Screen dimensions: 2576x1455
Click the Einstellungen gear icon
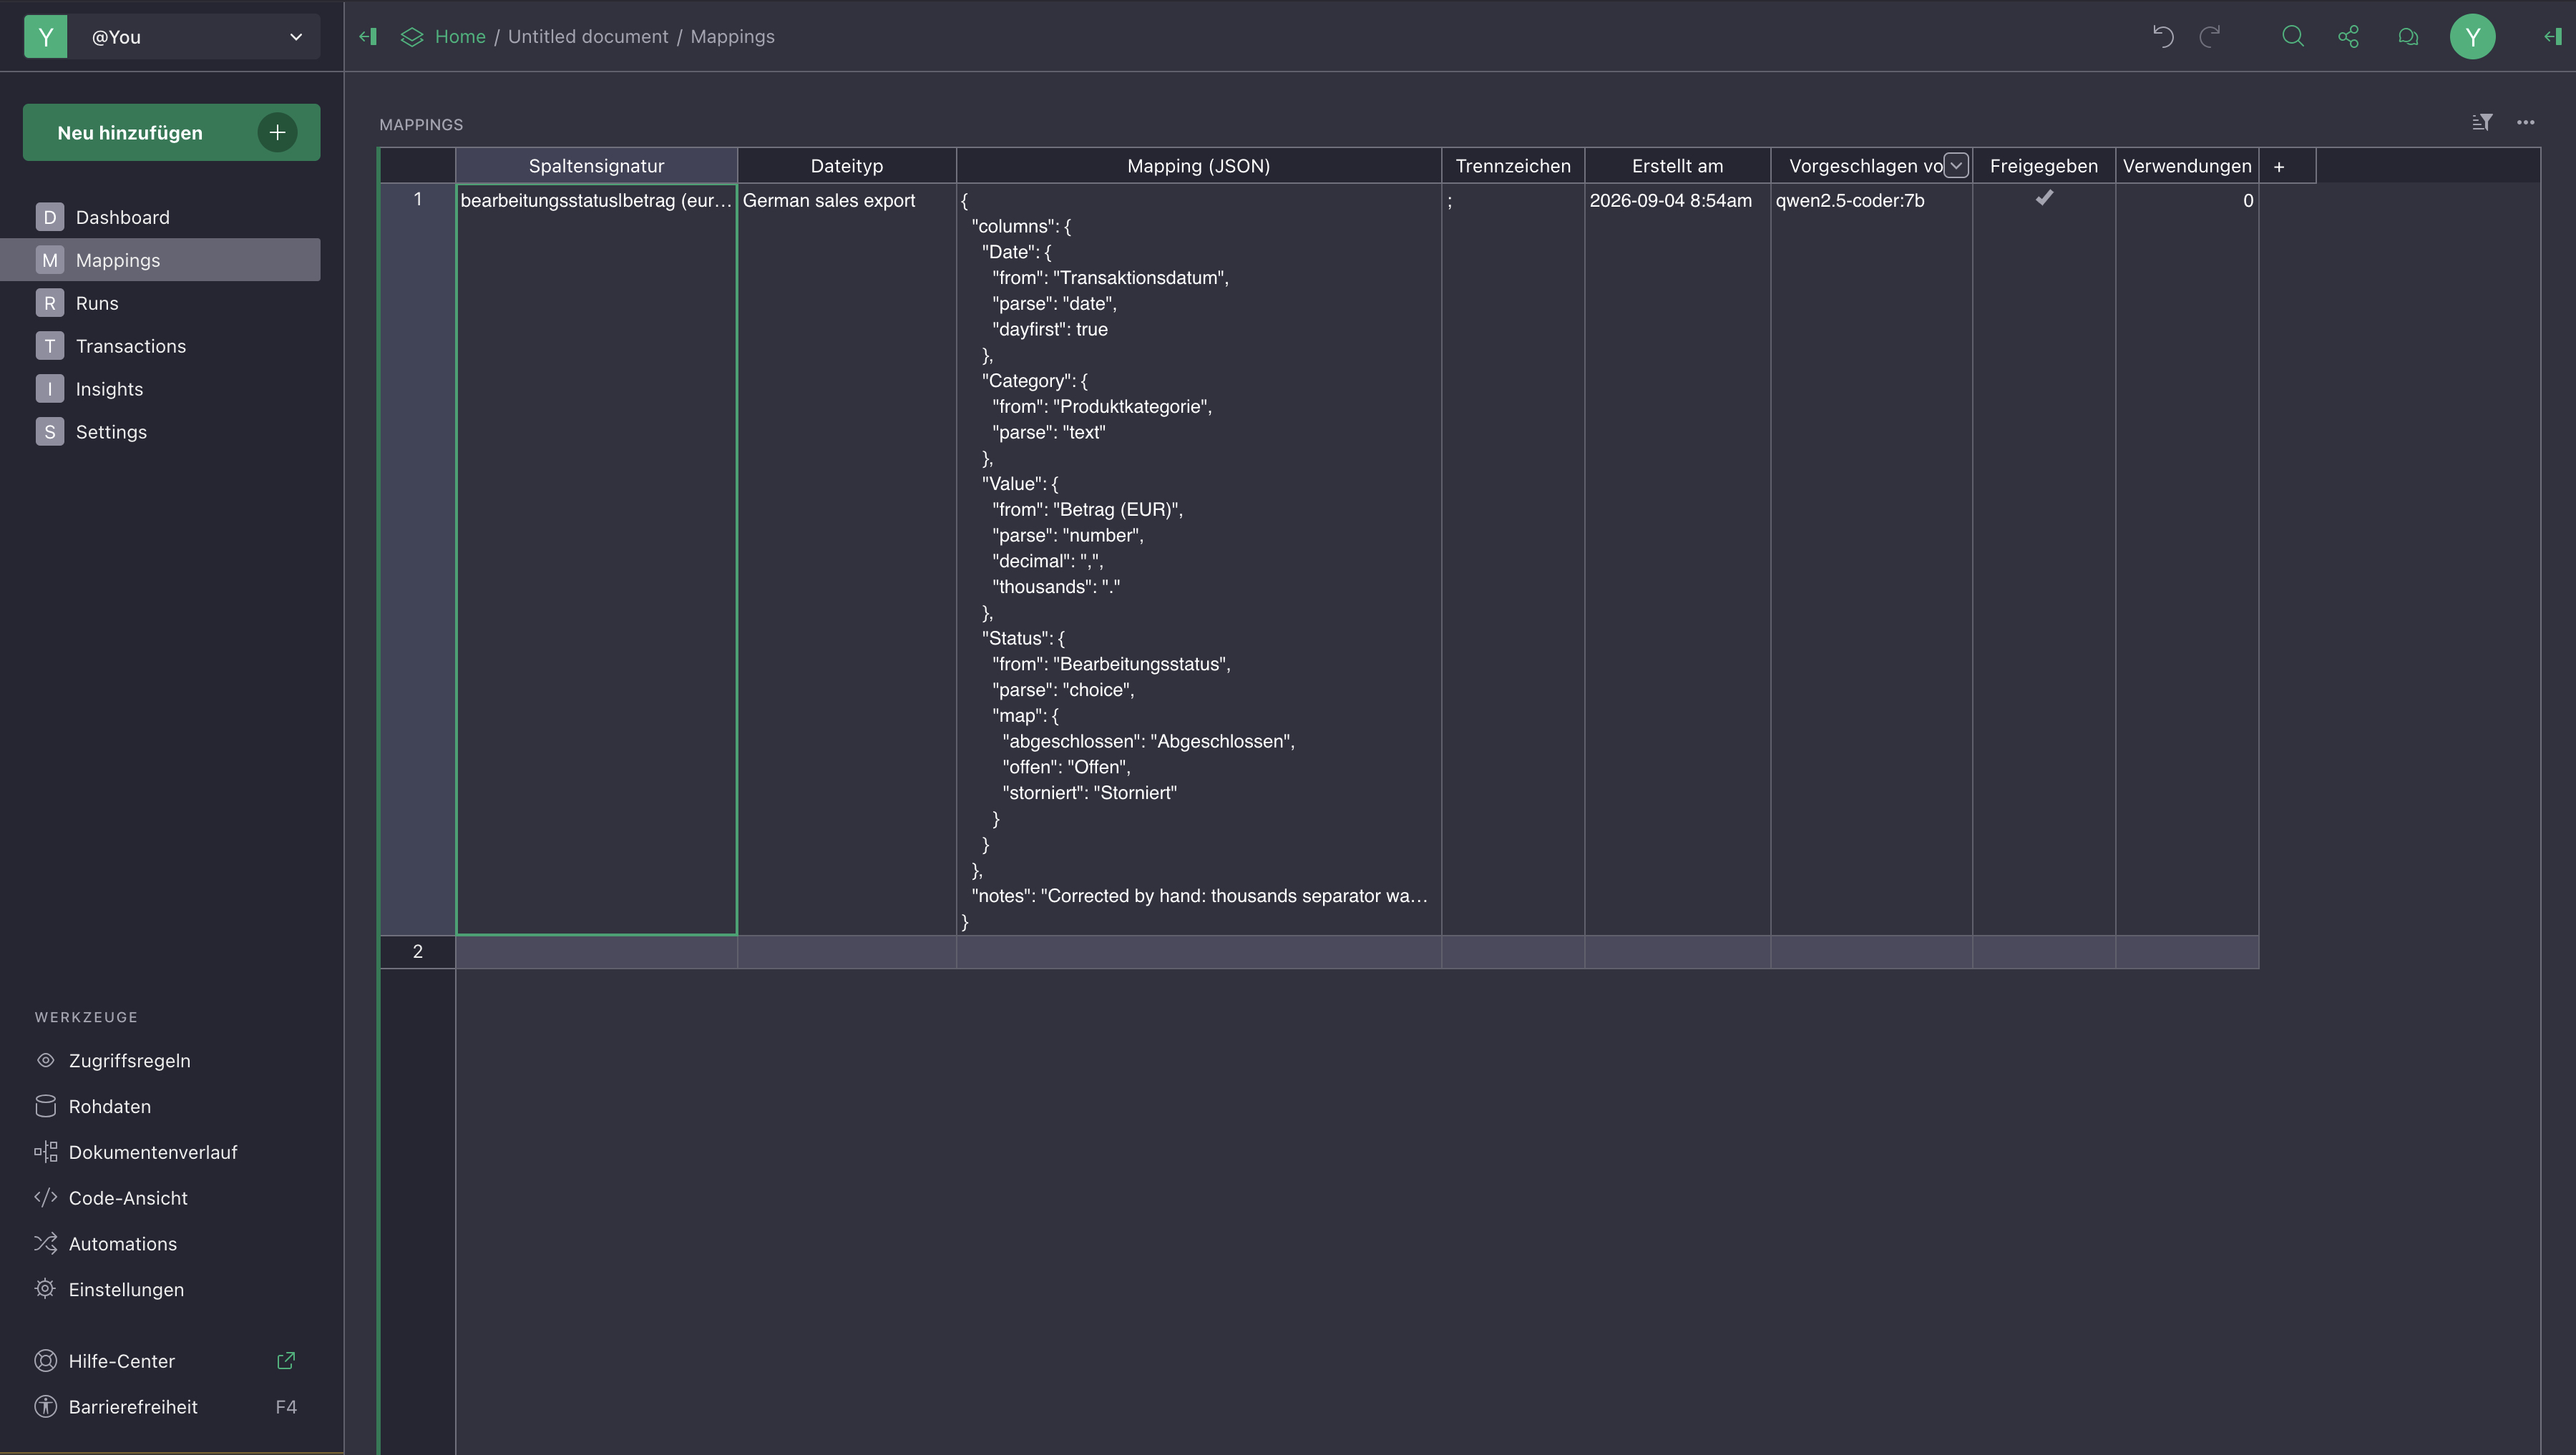45,1289
